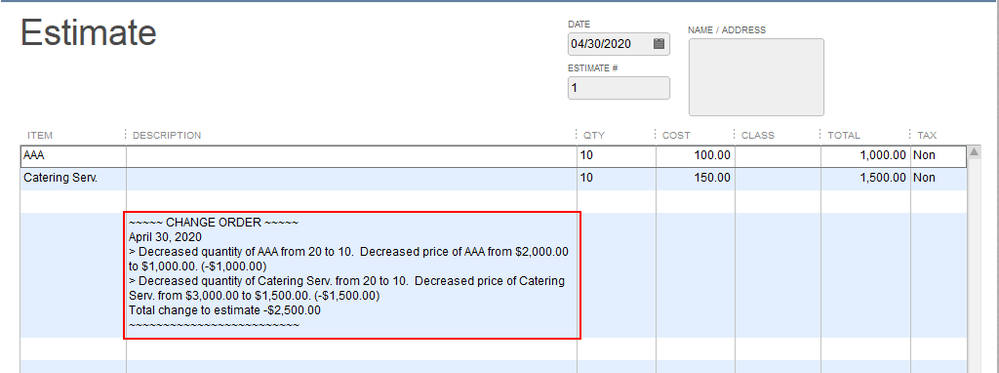Select the Catering Serv. item cell

[73, 179]
